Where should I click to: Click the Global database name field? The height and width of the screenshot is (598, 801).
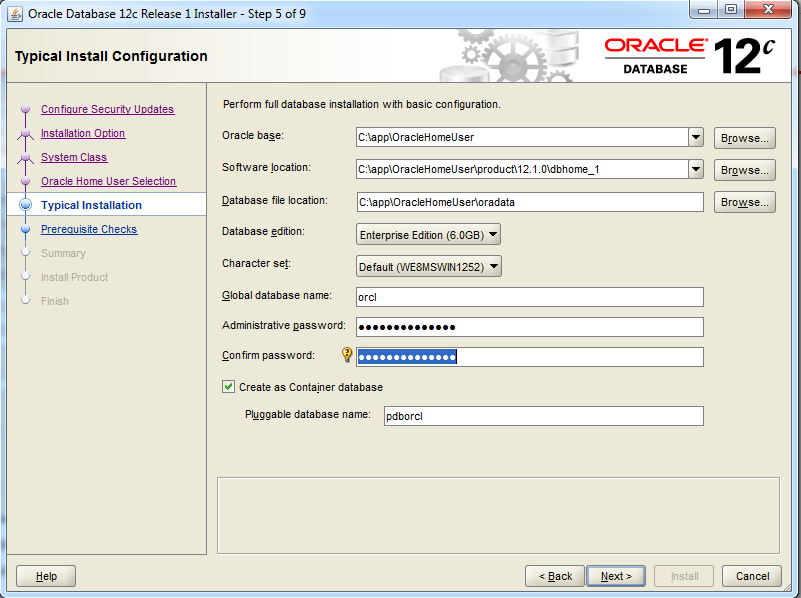click(x=530, y=297)
